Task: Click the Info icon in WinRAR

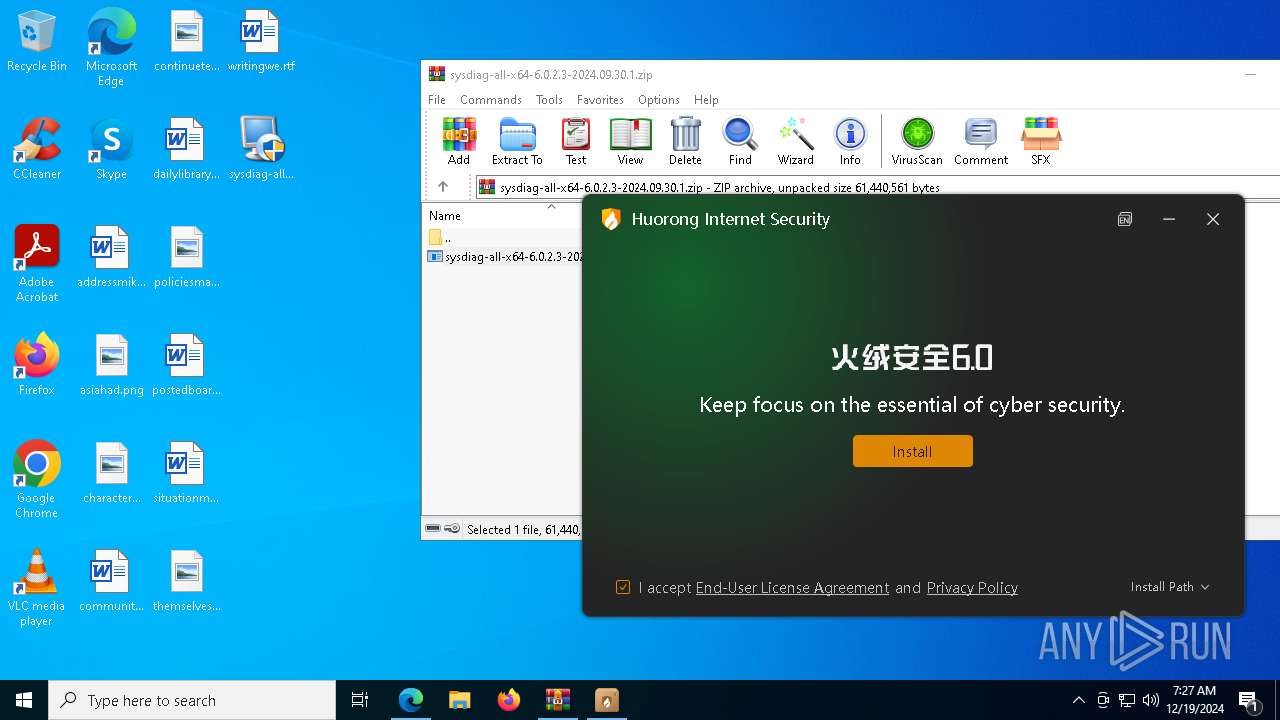Action: pos(850,141)
